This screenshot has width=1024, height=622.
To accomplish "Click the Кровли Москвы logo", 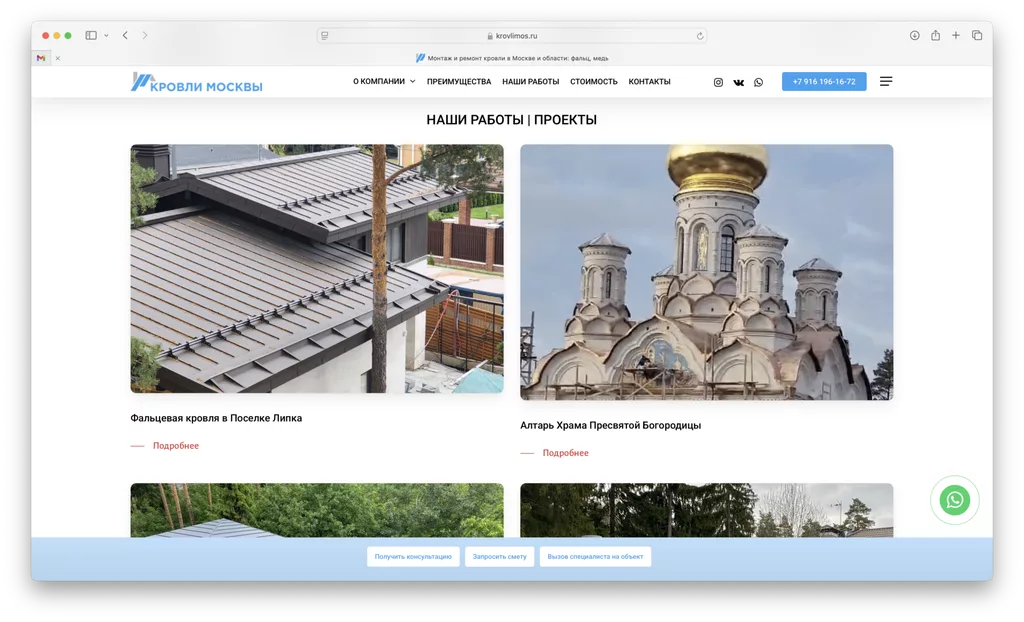I will [197, 82].
